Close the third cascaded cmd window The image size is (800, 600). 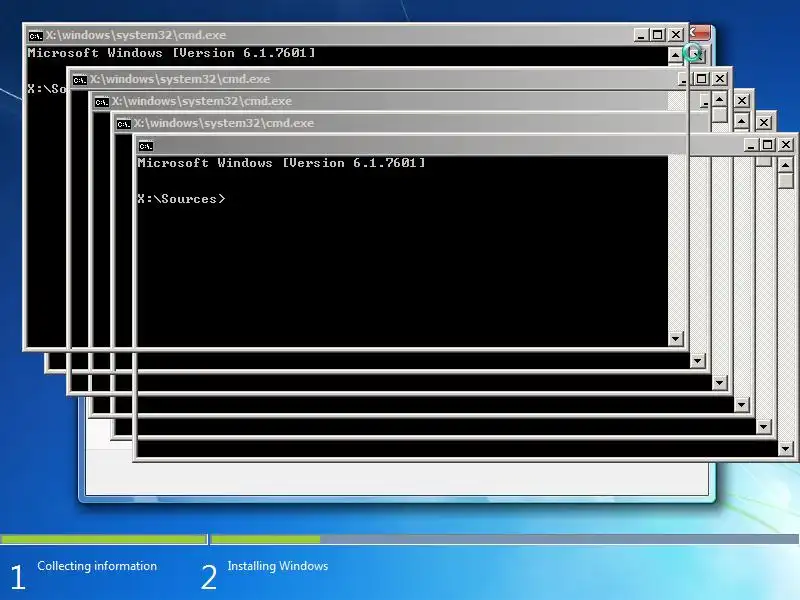741,101
